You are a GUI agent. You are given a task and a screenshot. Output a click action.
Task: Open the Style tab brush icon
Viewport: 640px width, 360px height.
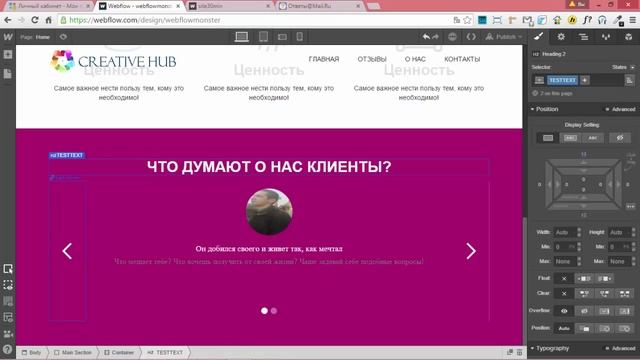(539, 37)
